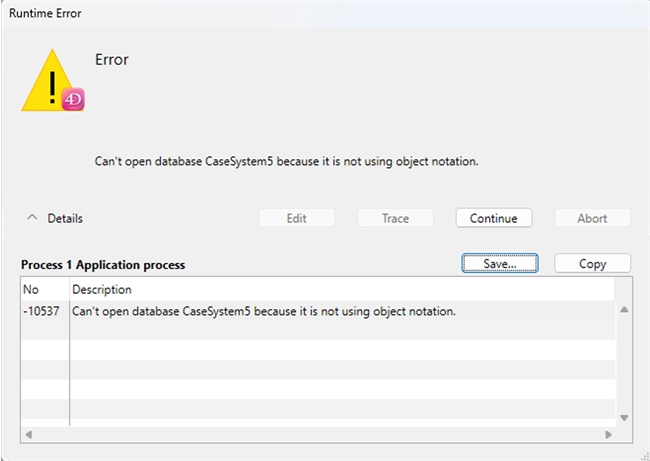This screenshot has height=461, width=650.
Task: Click the pink 4D logo badge
Action: pyautogui.click(x=73, y=99)
